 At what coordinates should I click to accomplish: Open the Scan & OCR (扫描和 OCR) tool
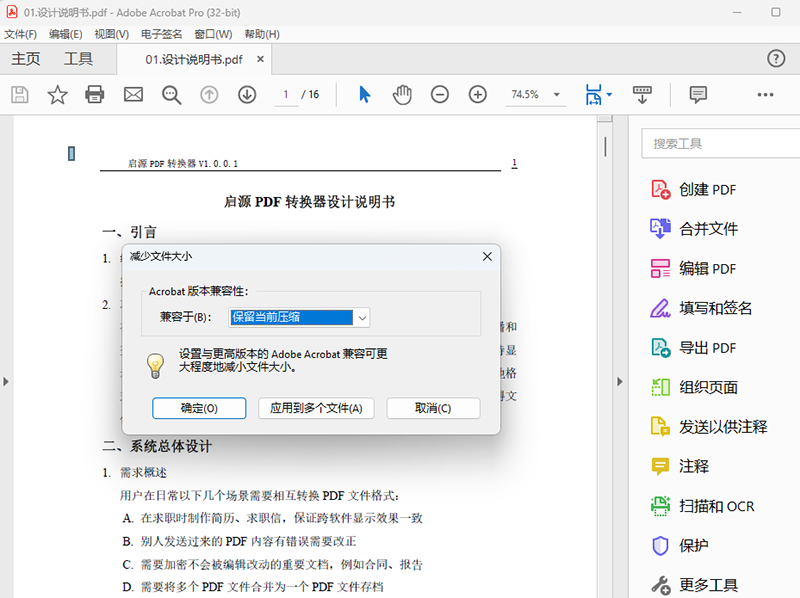click(x=702, y=506)
